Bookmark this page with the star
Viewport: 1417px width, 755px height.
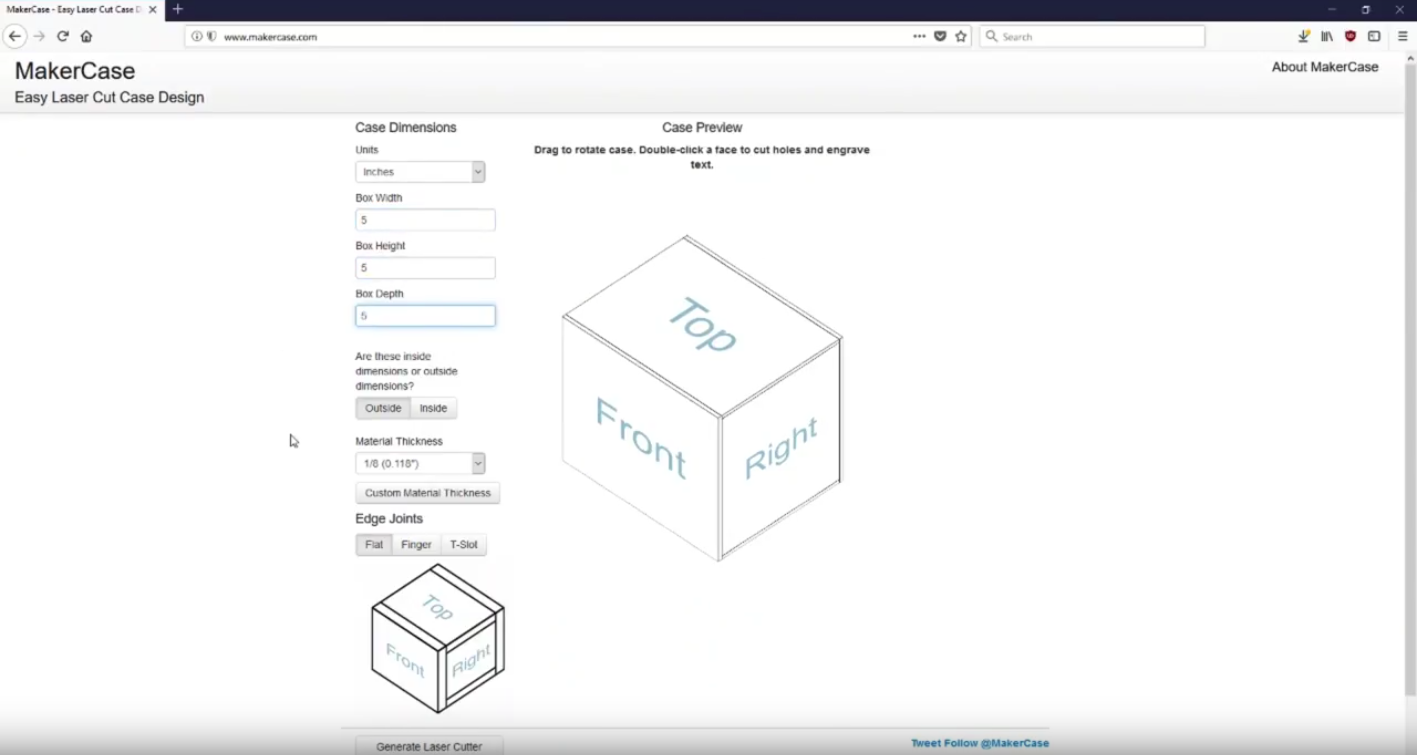(x=961, y=36)
